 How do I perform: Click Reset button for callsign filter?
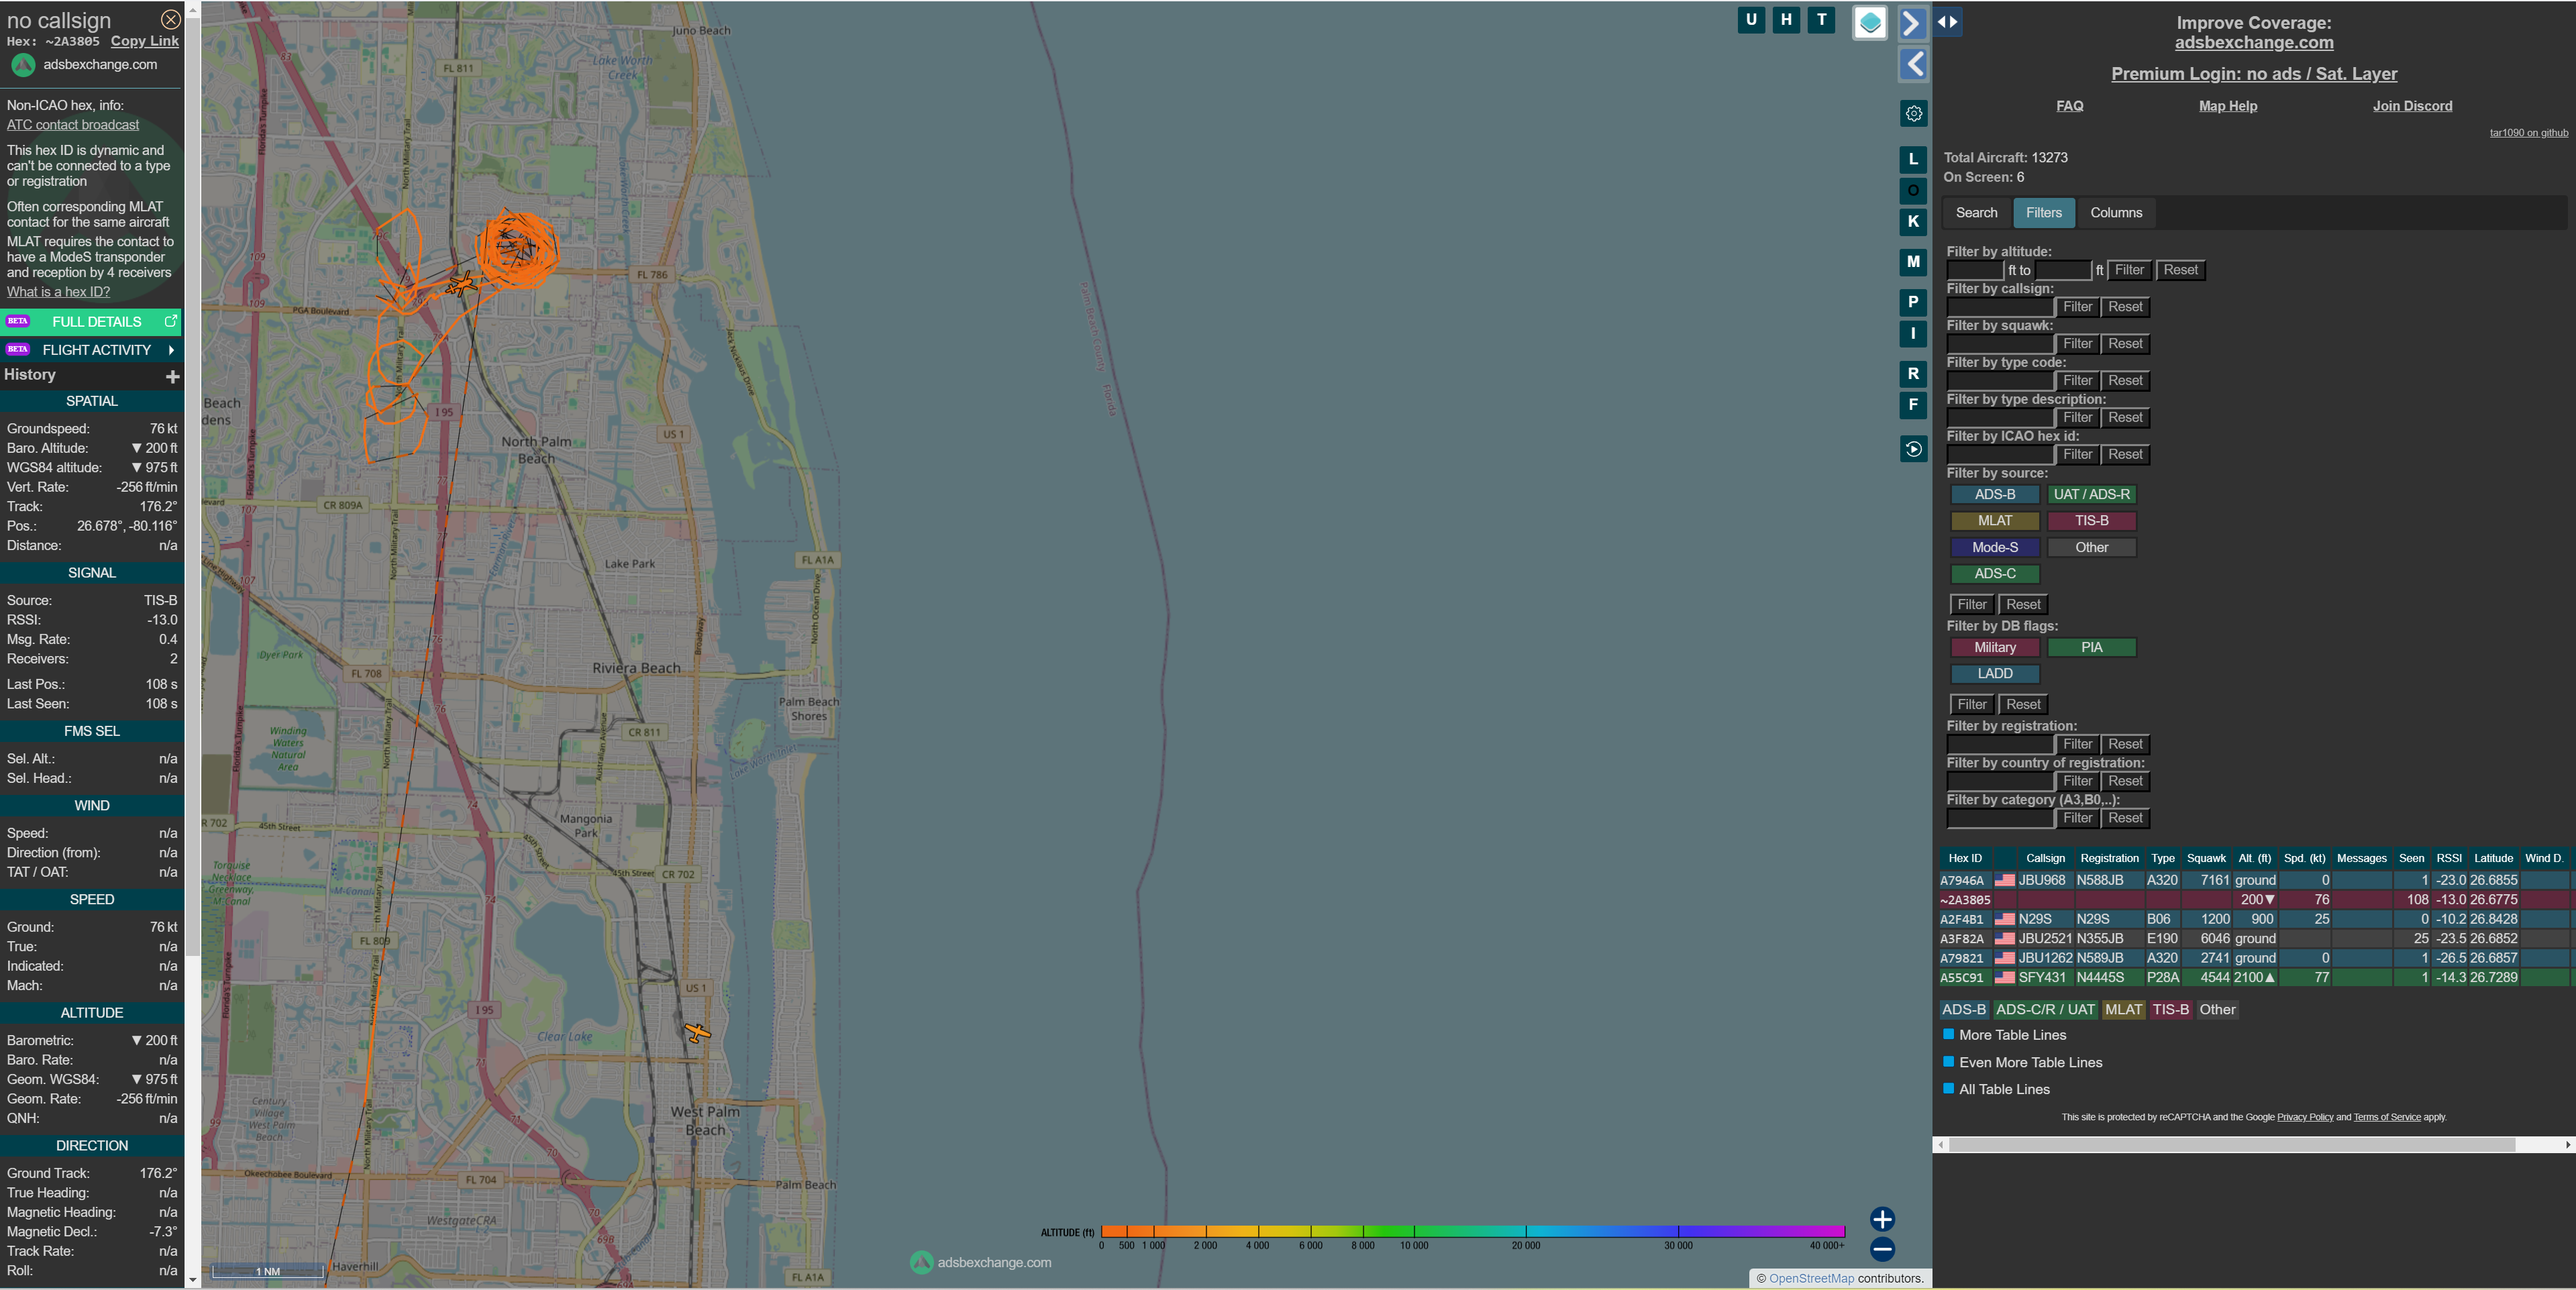2124,307
